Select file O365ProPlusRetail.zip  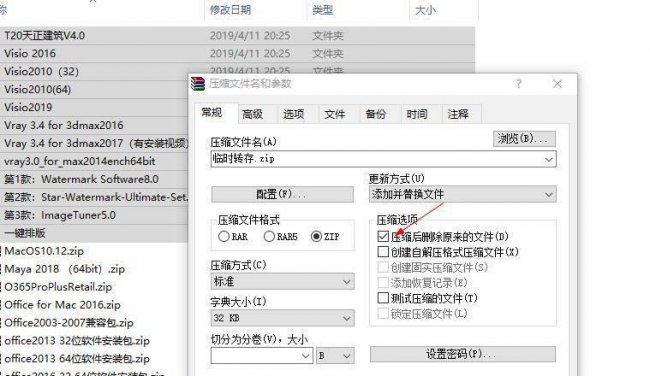[x=58, y=287]
